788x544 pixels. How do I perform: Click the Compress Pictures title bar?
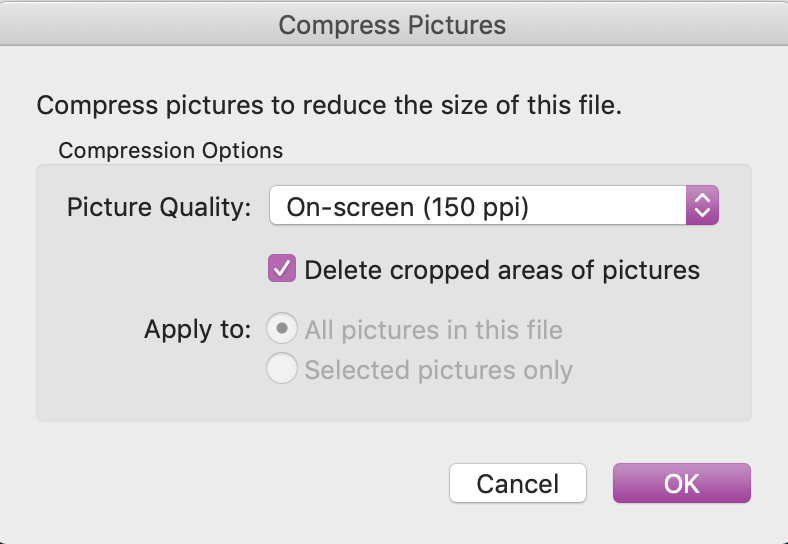click(x=392, y=24)
